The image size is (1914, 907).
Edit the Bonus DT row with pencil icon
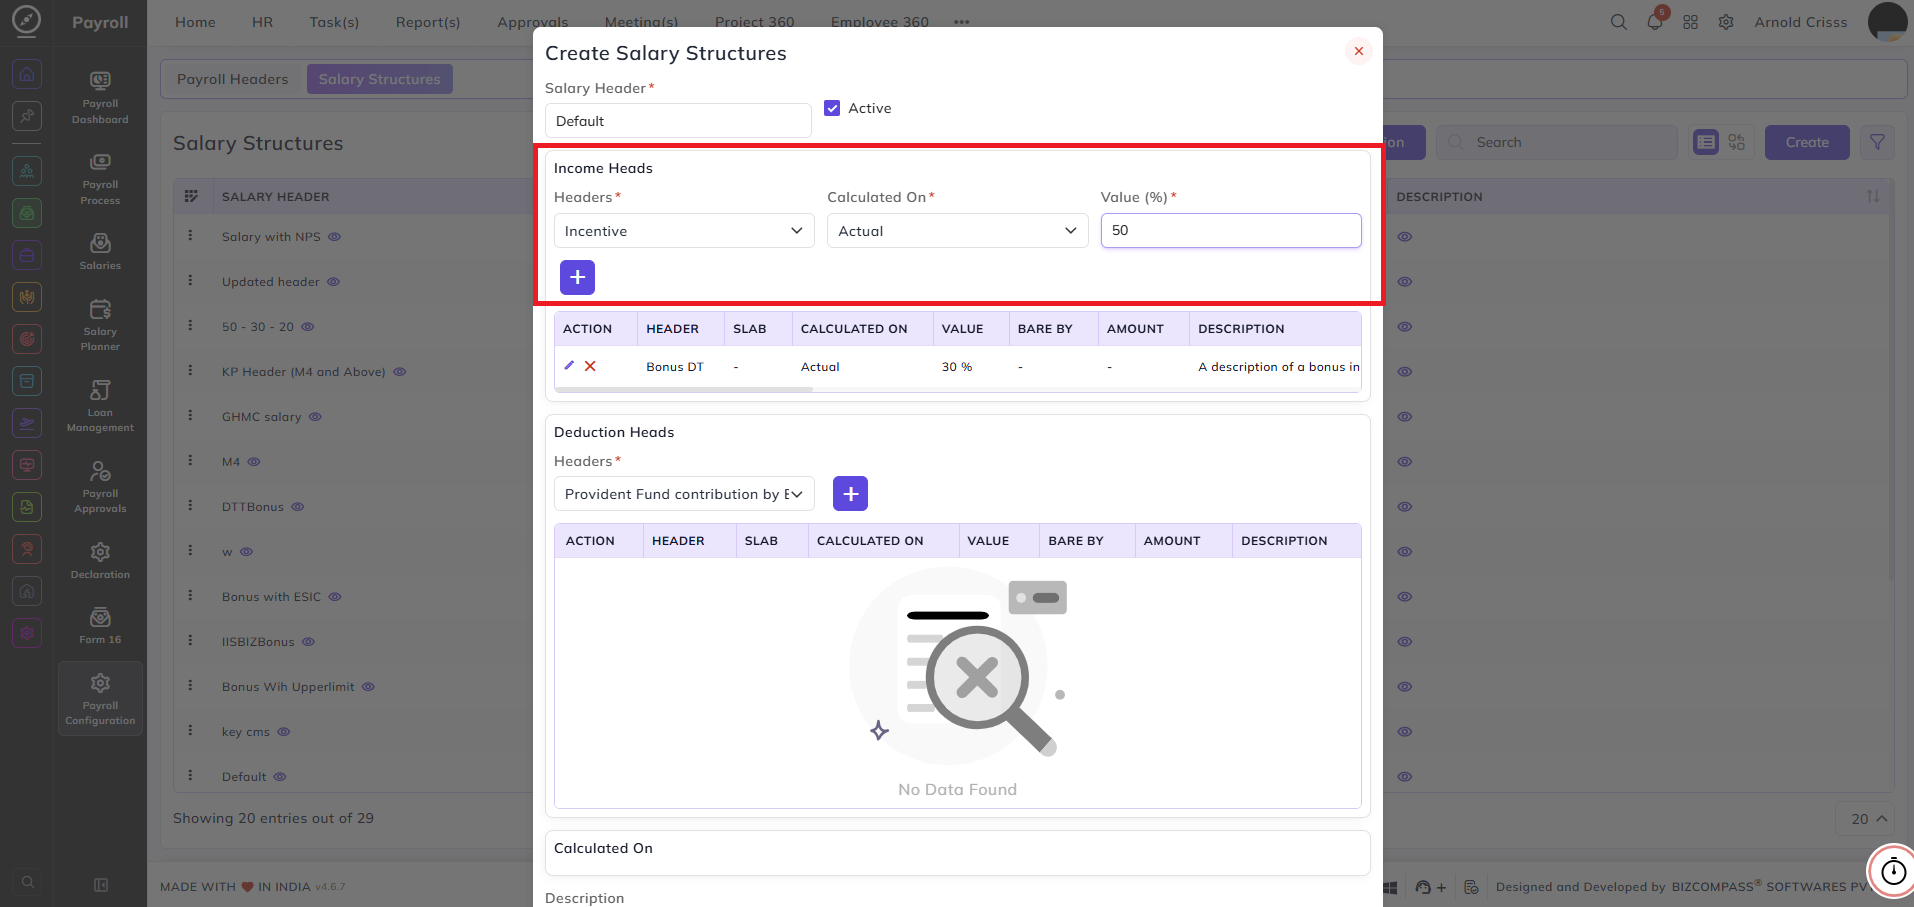click(x=569, y=366)
